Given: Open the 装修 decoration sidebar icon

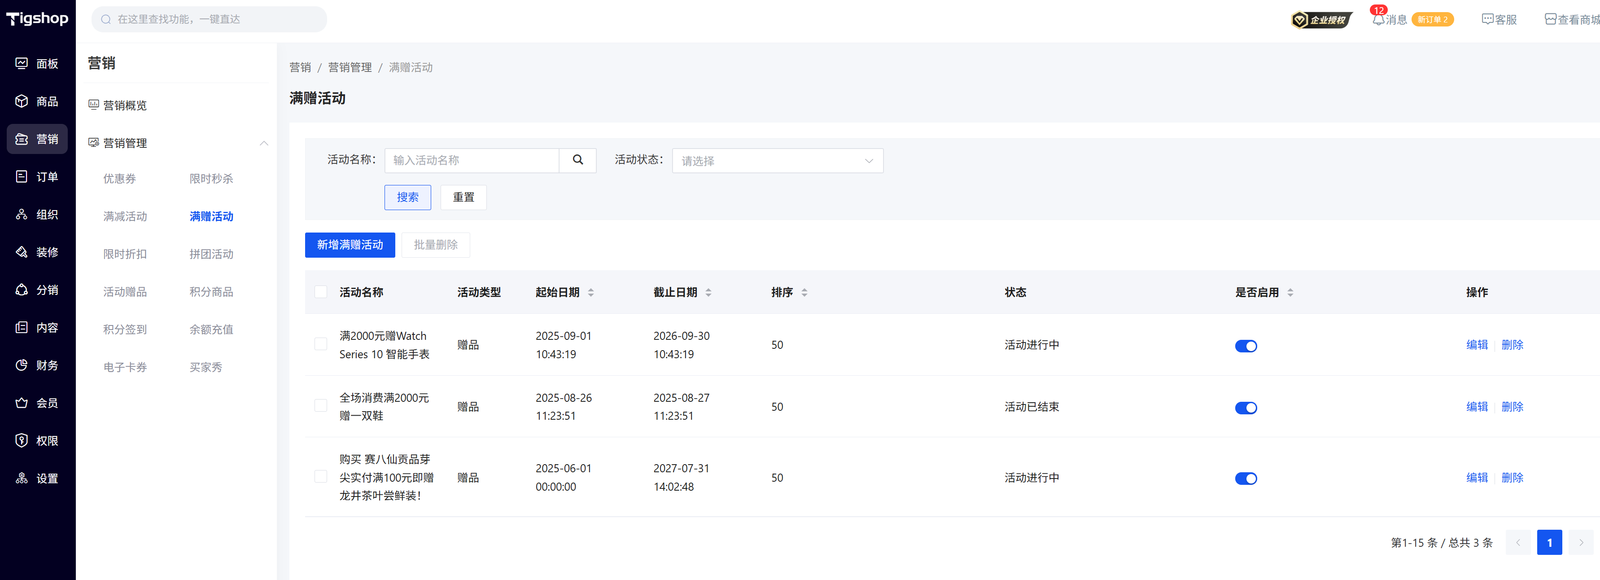Looking at the screenshot, I should pyautogui.click(x=22, y=252).
